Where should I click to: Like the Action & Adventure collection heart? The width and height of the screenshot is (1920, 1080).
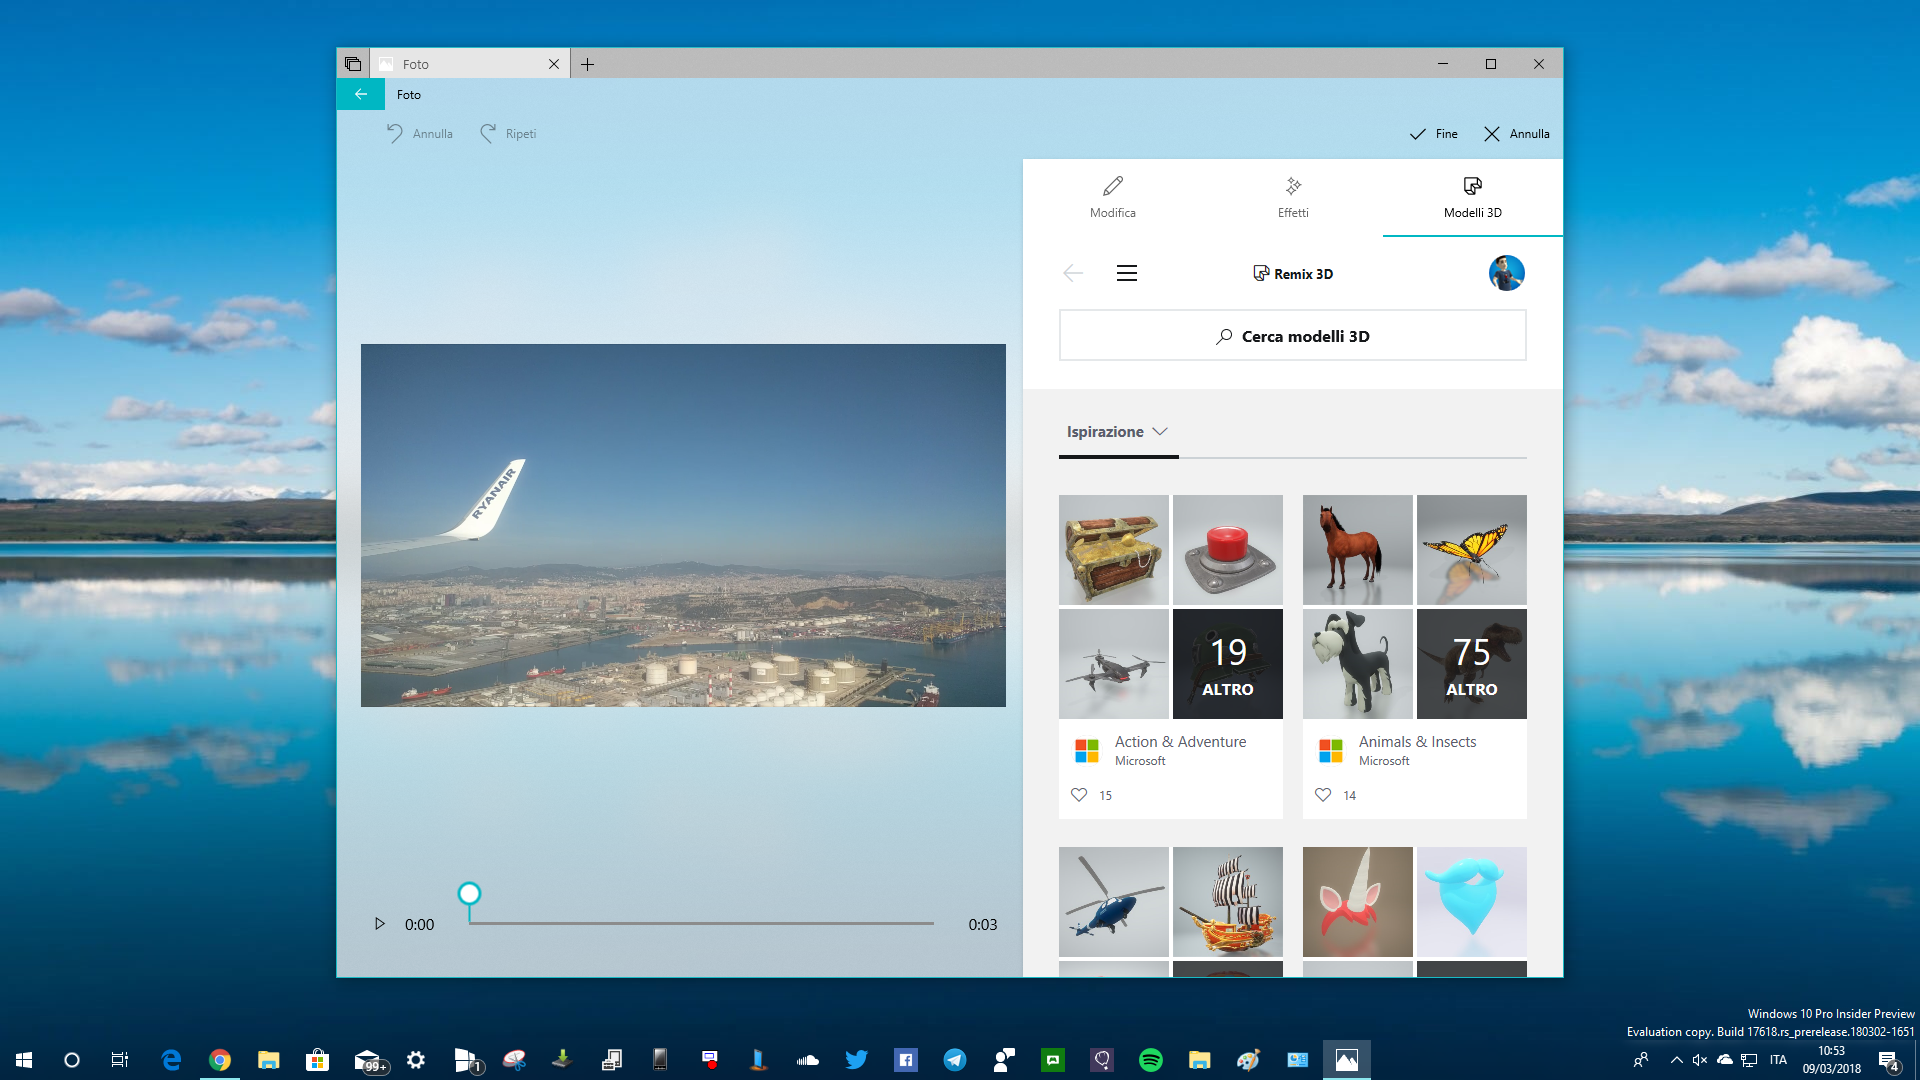pyautogui.click(x=1079, y=795)
